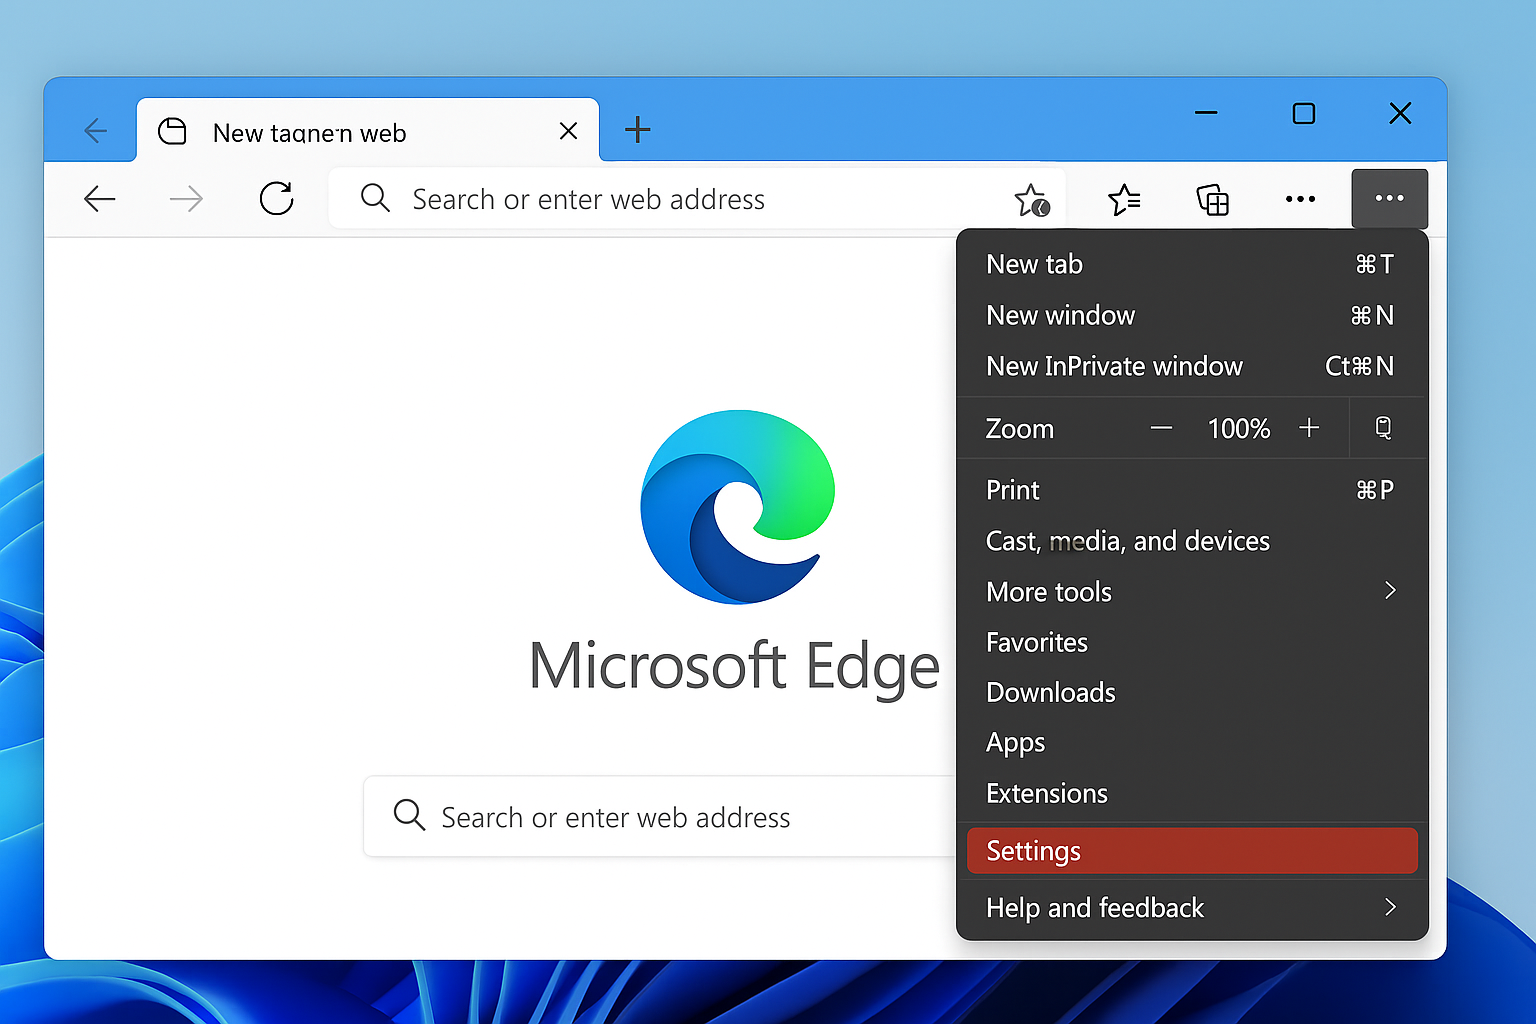1536x1024 pixels.
Task: Click the forward navigation arrow
Action: 186,199
